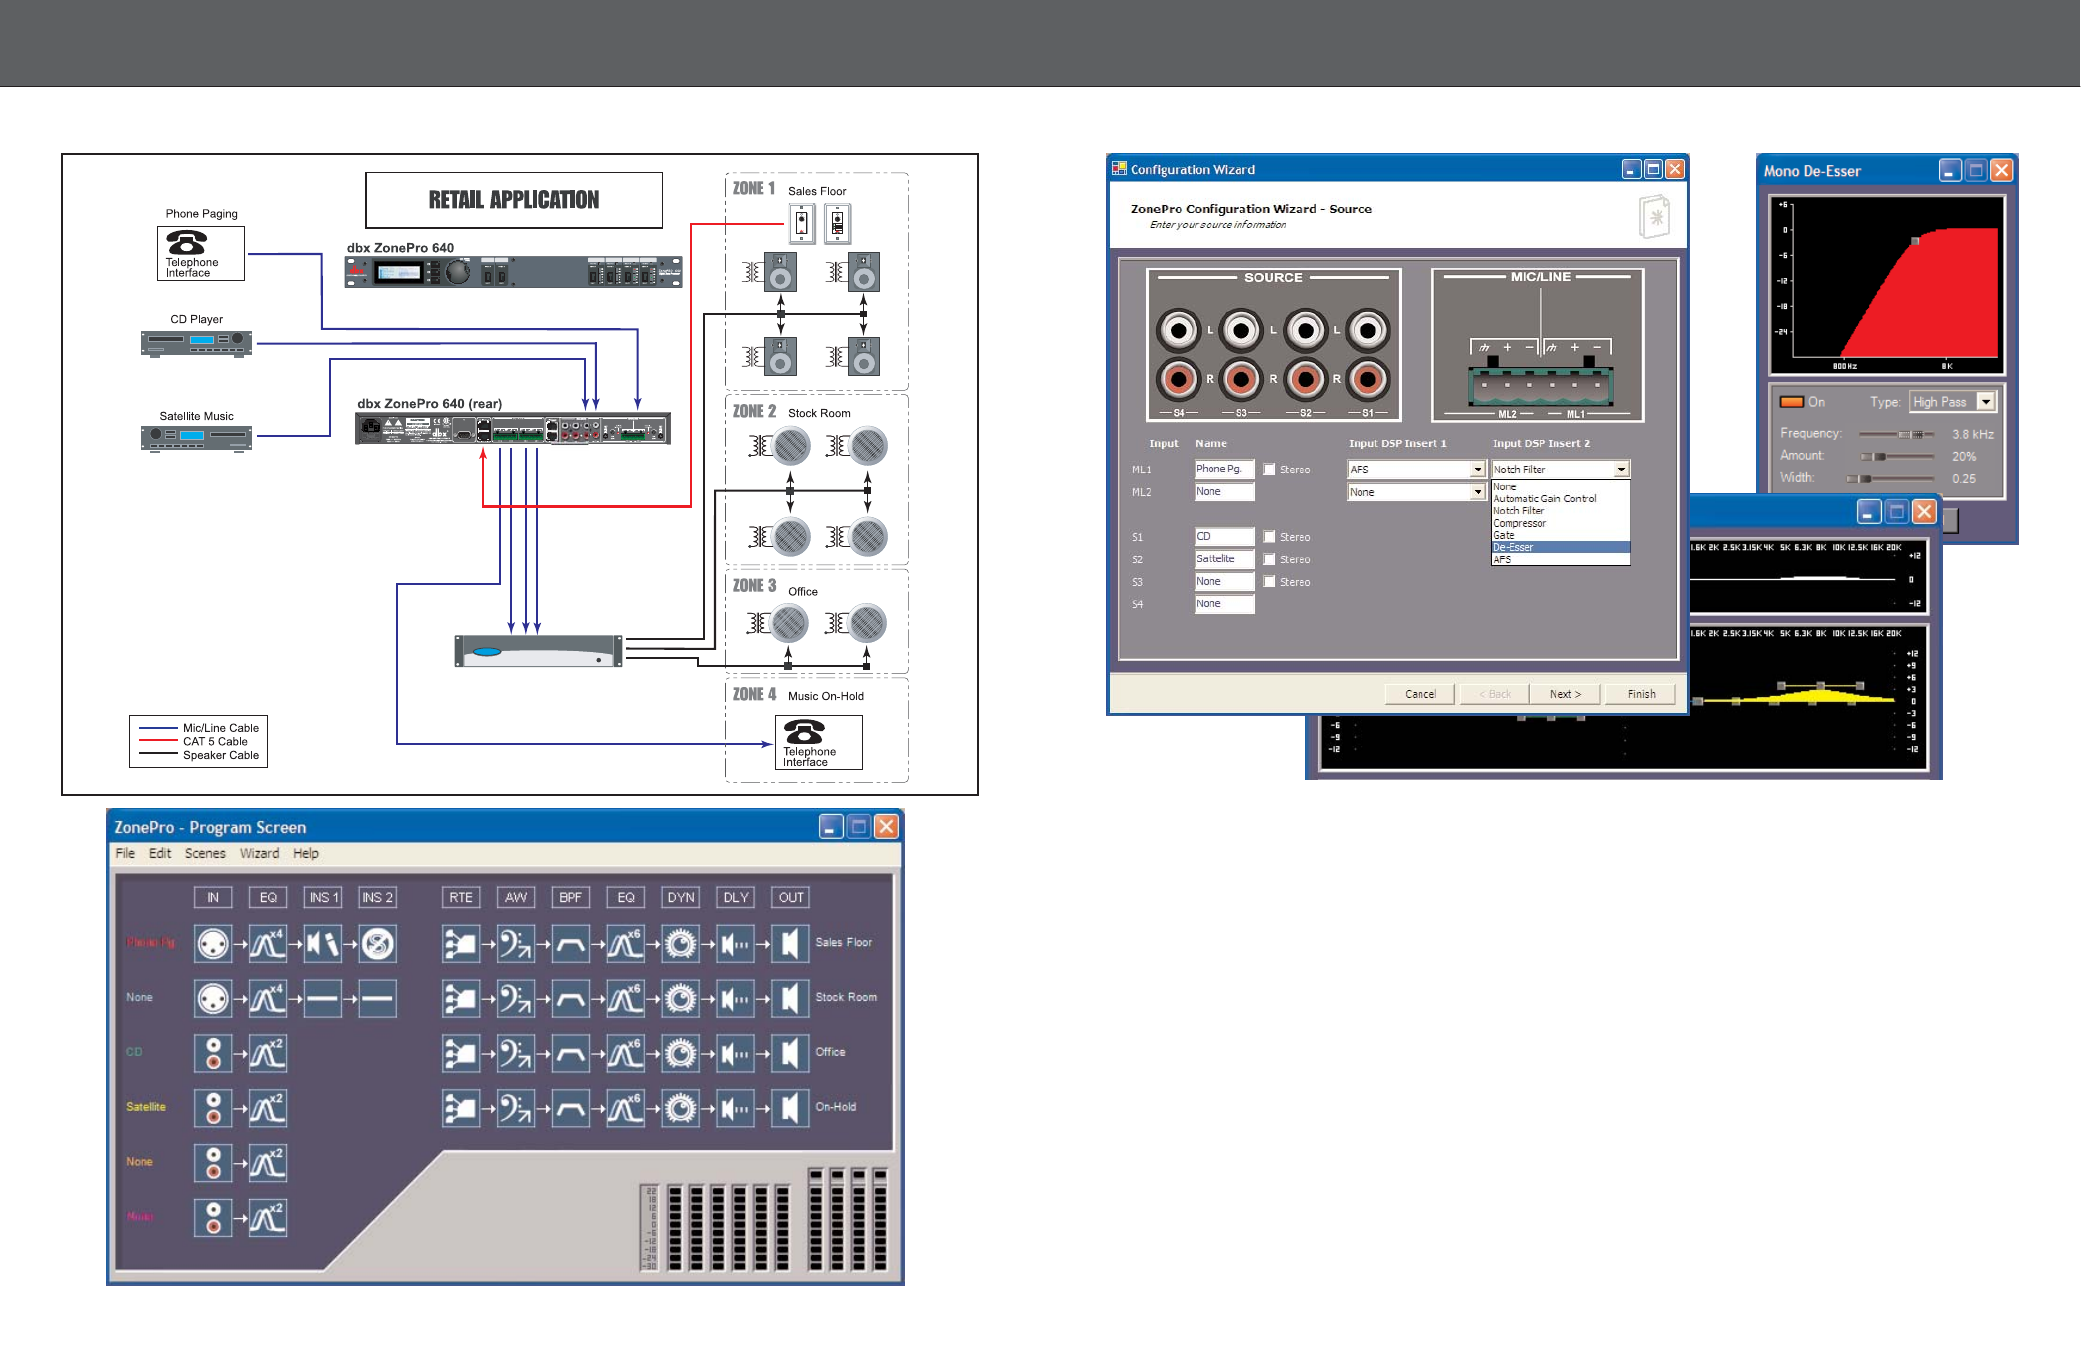The width and height of the screenshot is (2081, 1346).
Task: Choose Gate from insert list
Action: [1504, 535]
